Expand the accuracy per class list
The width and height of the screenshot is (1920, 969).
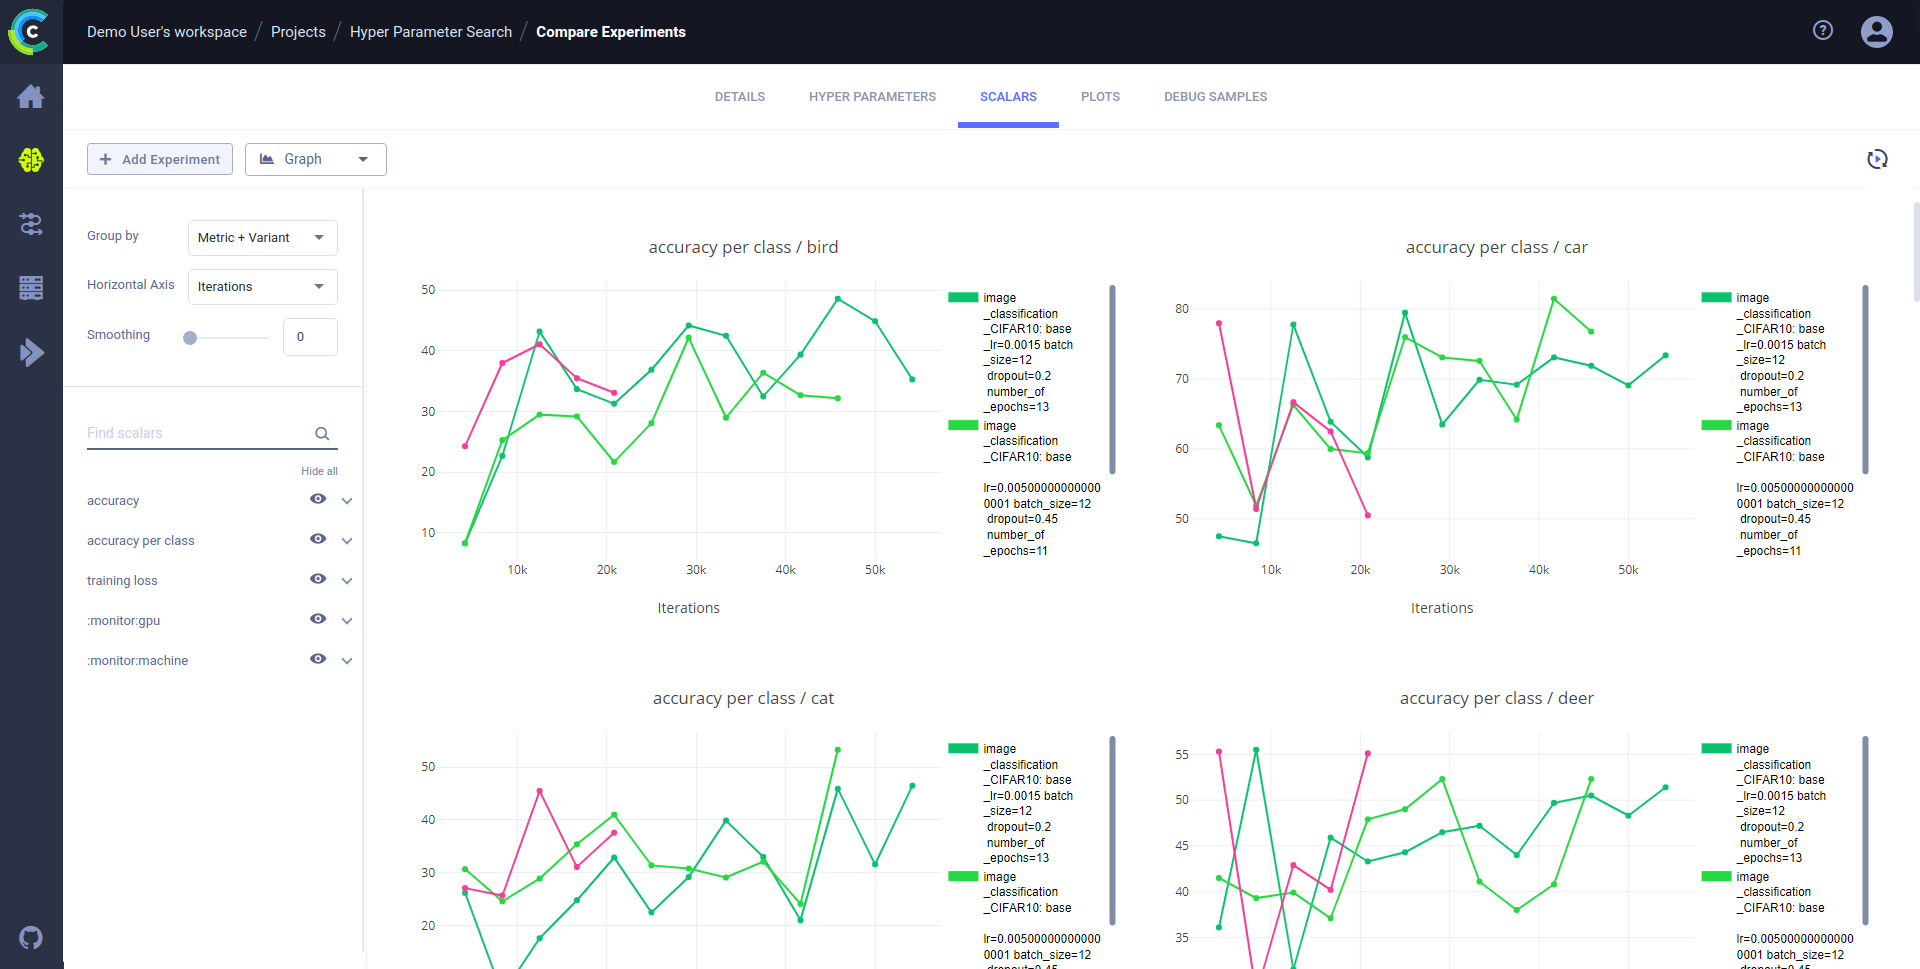(347, 541)
